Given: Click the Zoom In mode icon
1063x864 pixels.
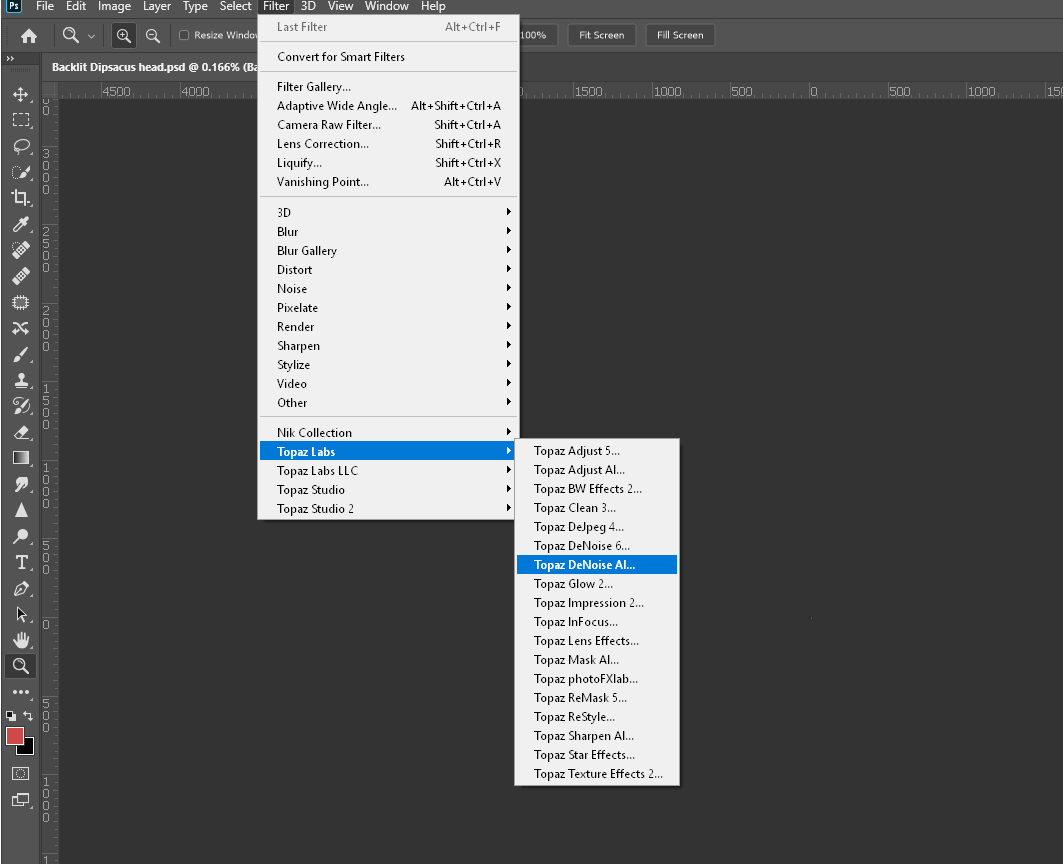Looking at the screenshot, I should [x=124, y=35].
